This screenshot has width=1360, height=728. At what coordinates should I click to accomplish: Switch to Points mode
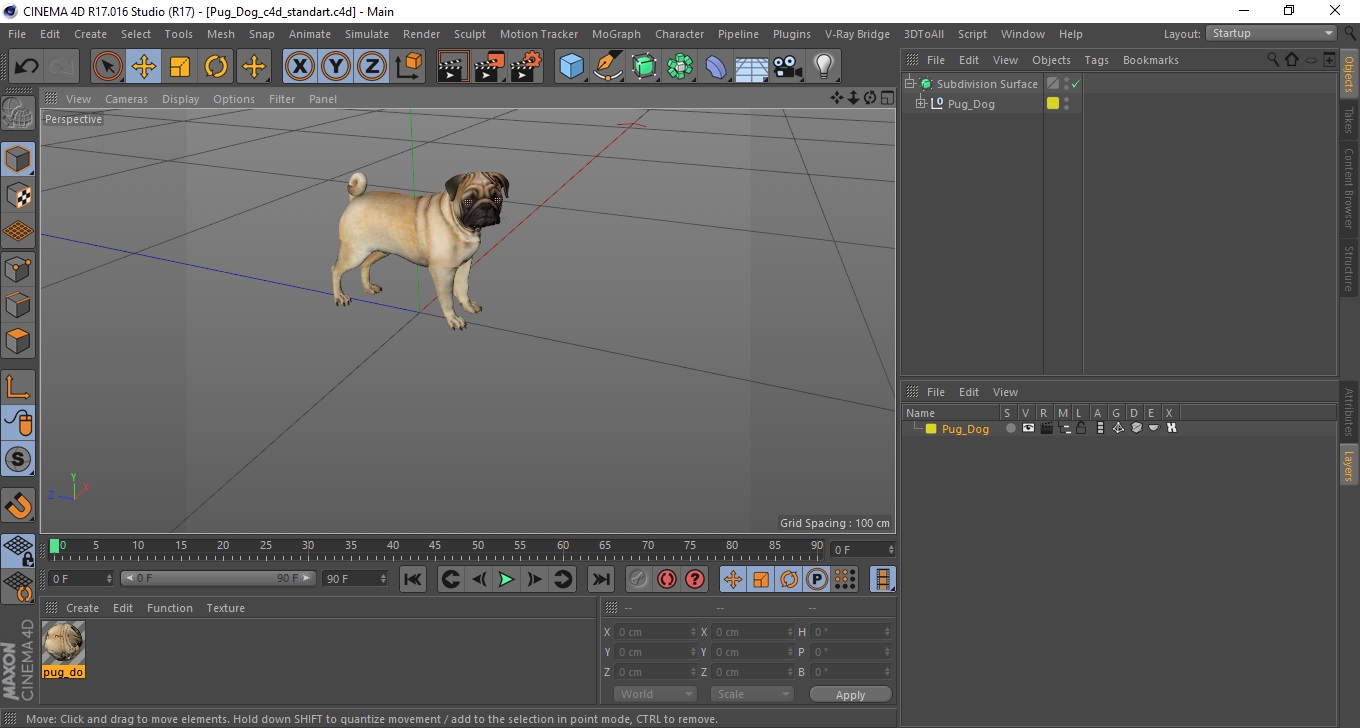[x=18, y=268]
